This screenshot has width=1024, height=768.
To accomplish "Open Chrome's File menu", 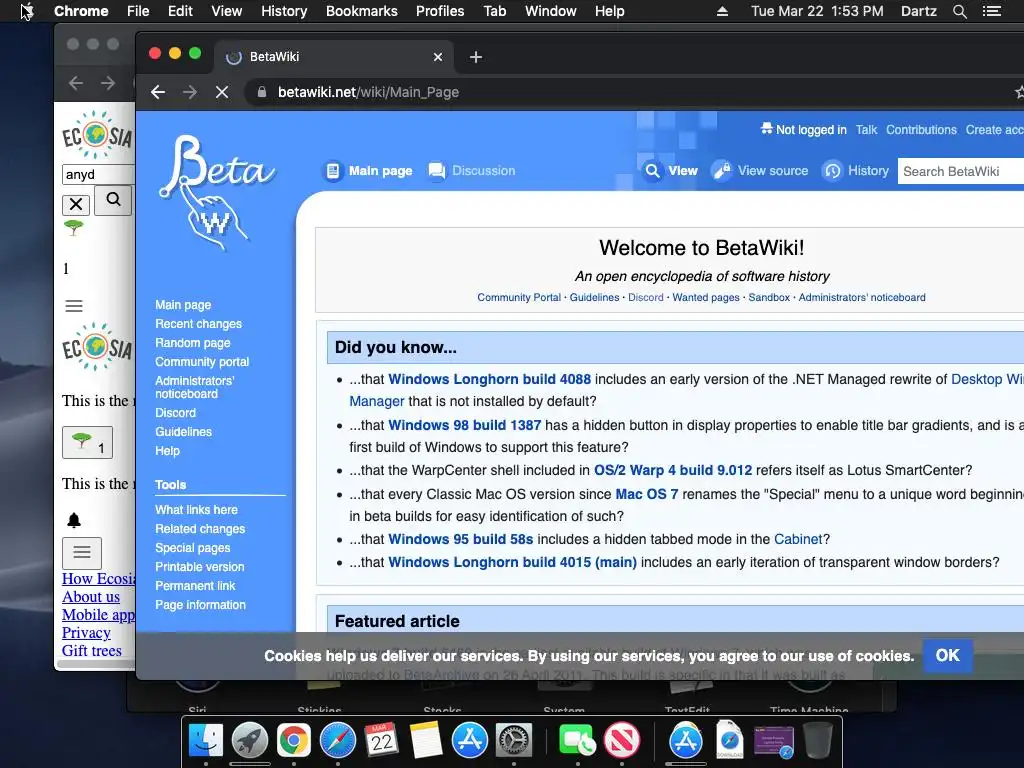I will [x=138, y=11].
